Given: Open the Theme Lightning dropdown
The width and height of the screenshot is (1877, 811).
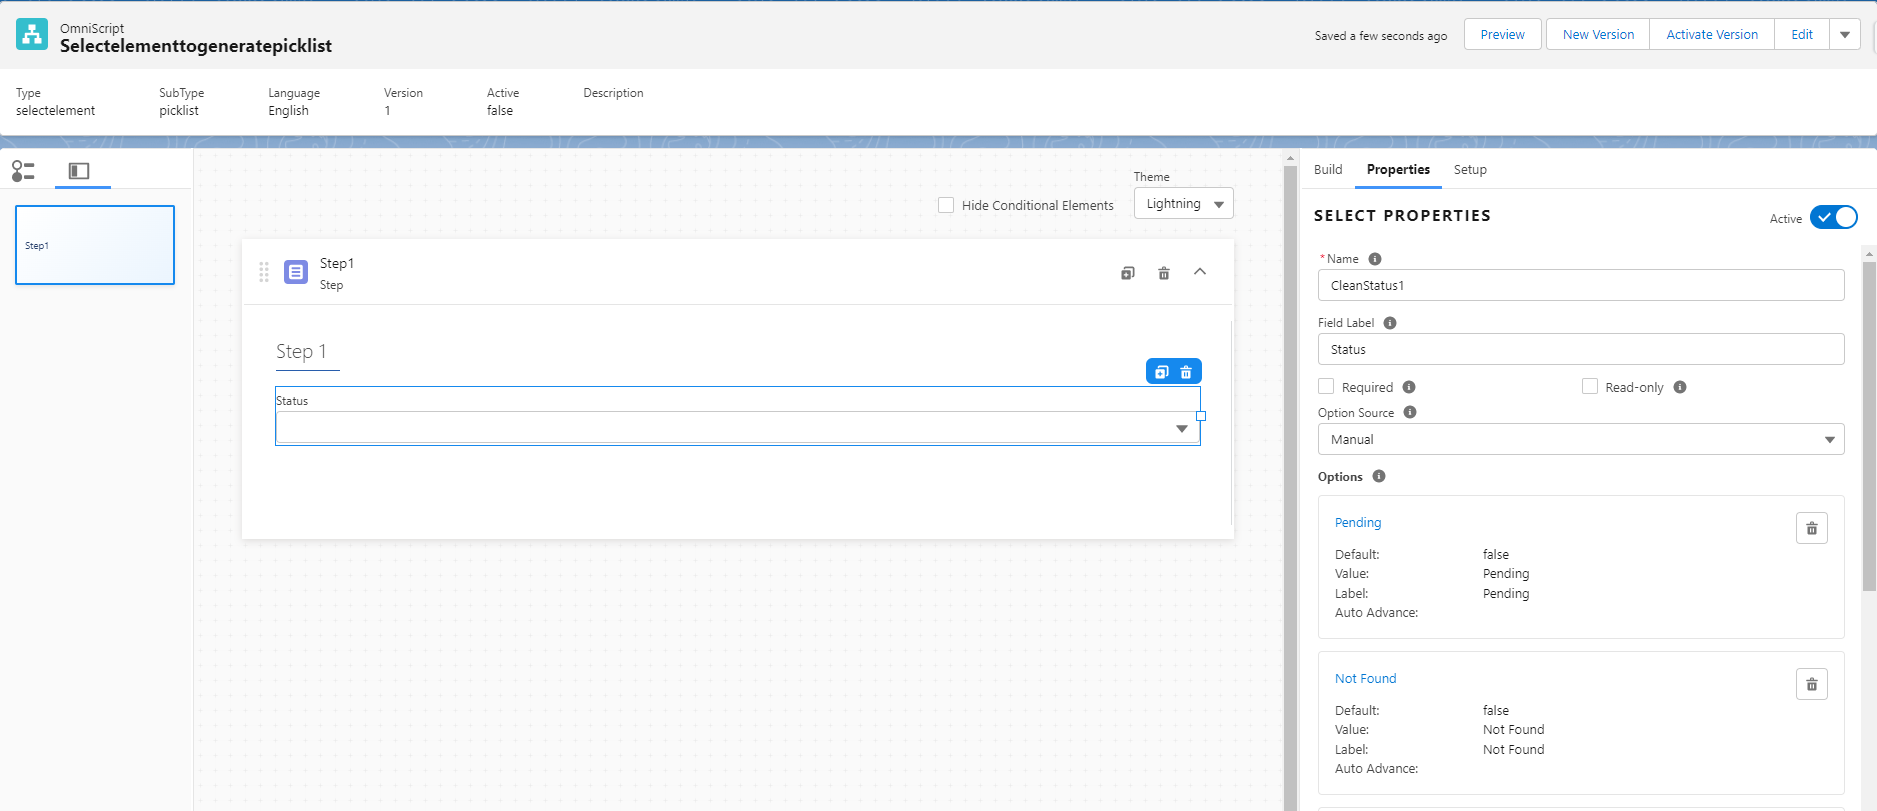Looking at the screenshot, I should (1183, 203).
